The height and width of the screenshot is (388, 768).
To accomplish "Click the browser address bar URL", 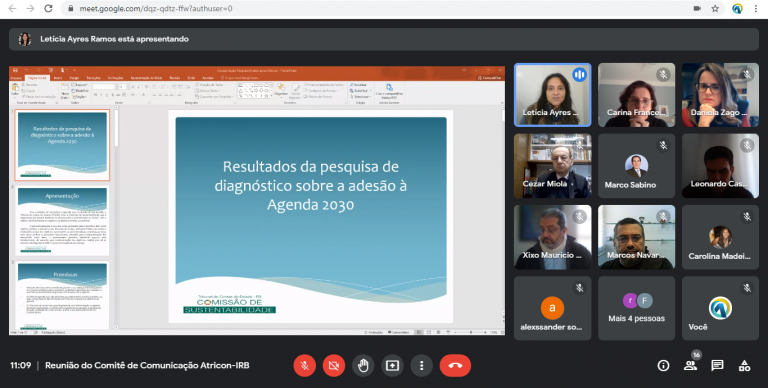I will 156,8.
